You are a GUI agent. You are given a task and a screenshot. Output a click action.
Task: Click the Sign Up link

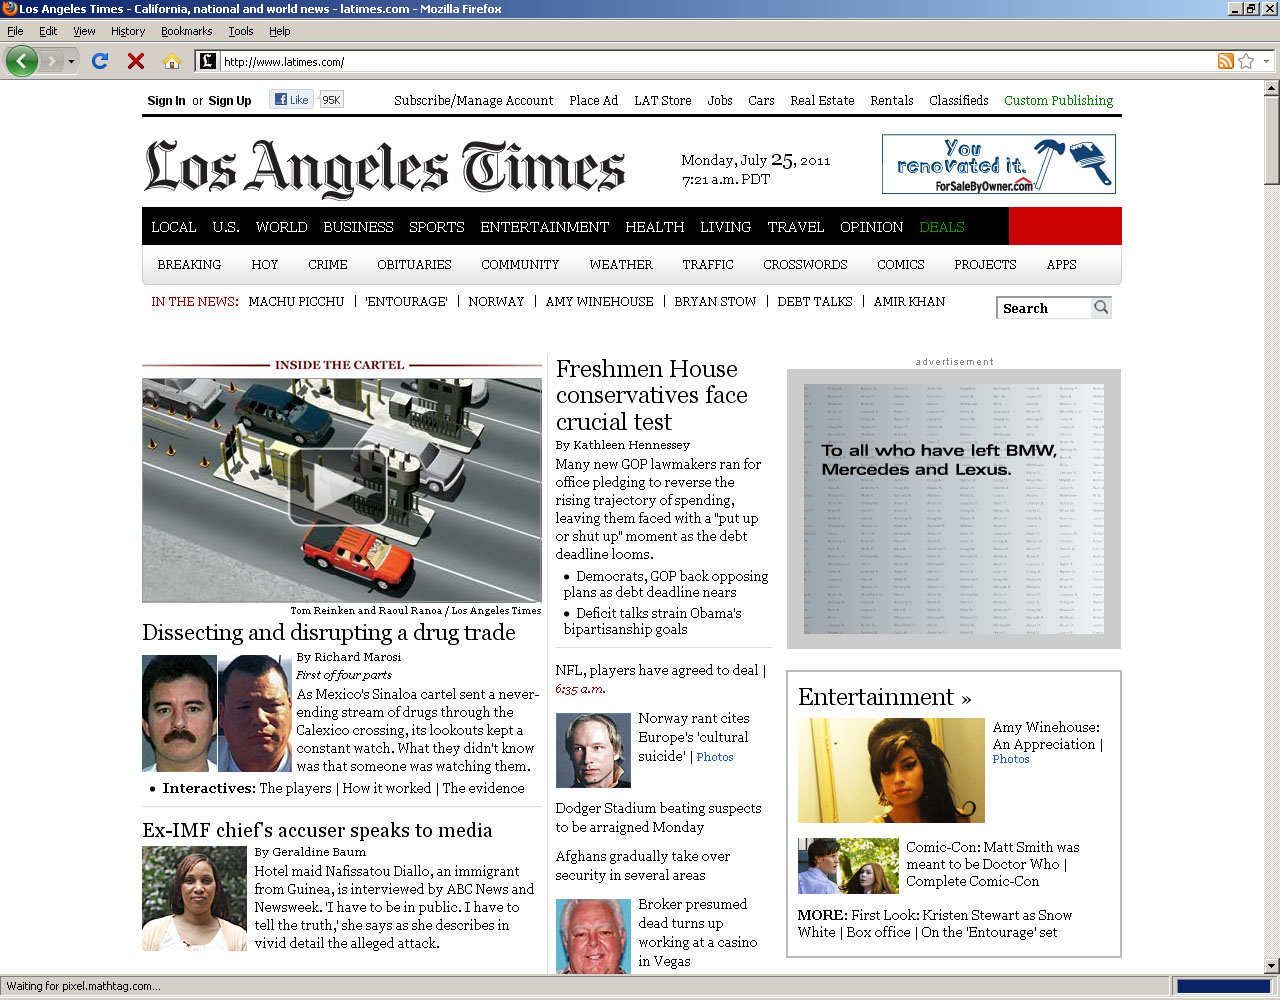click(x=230, y=101)
